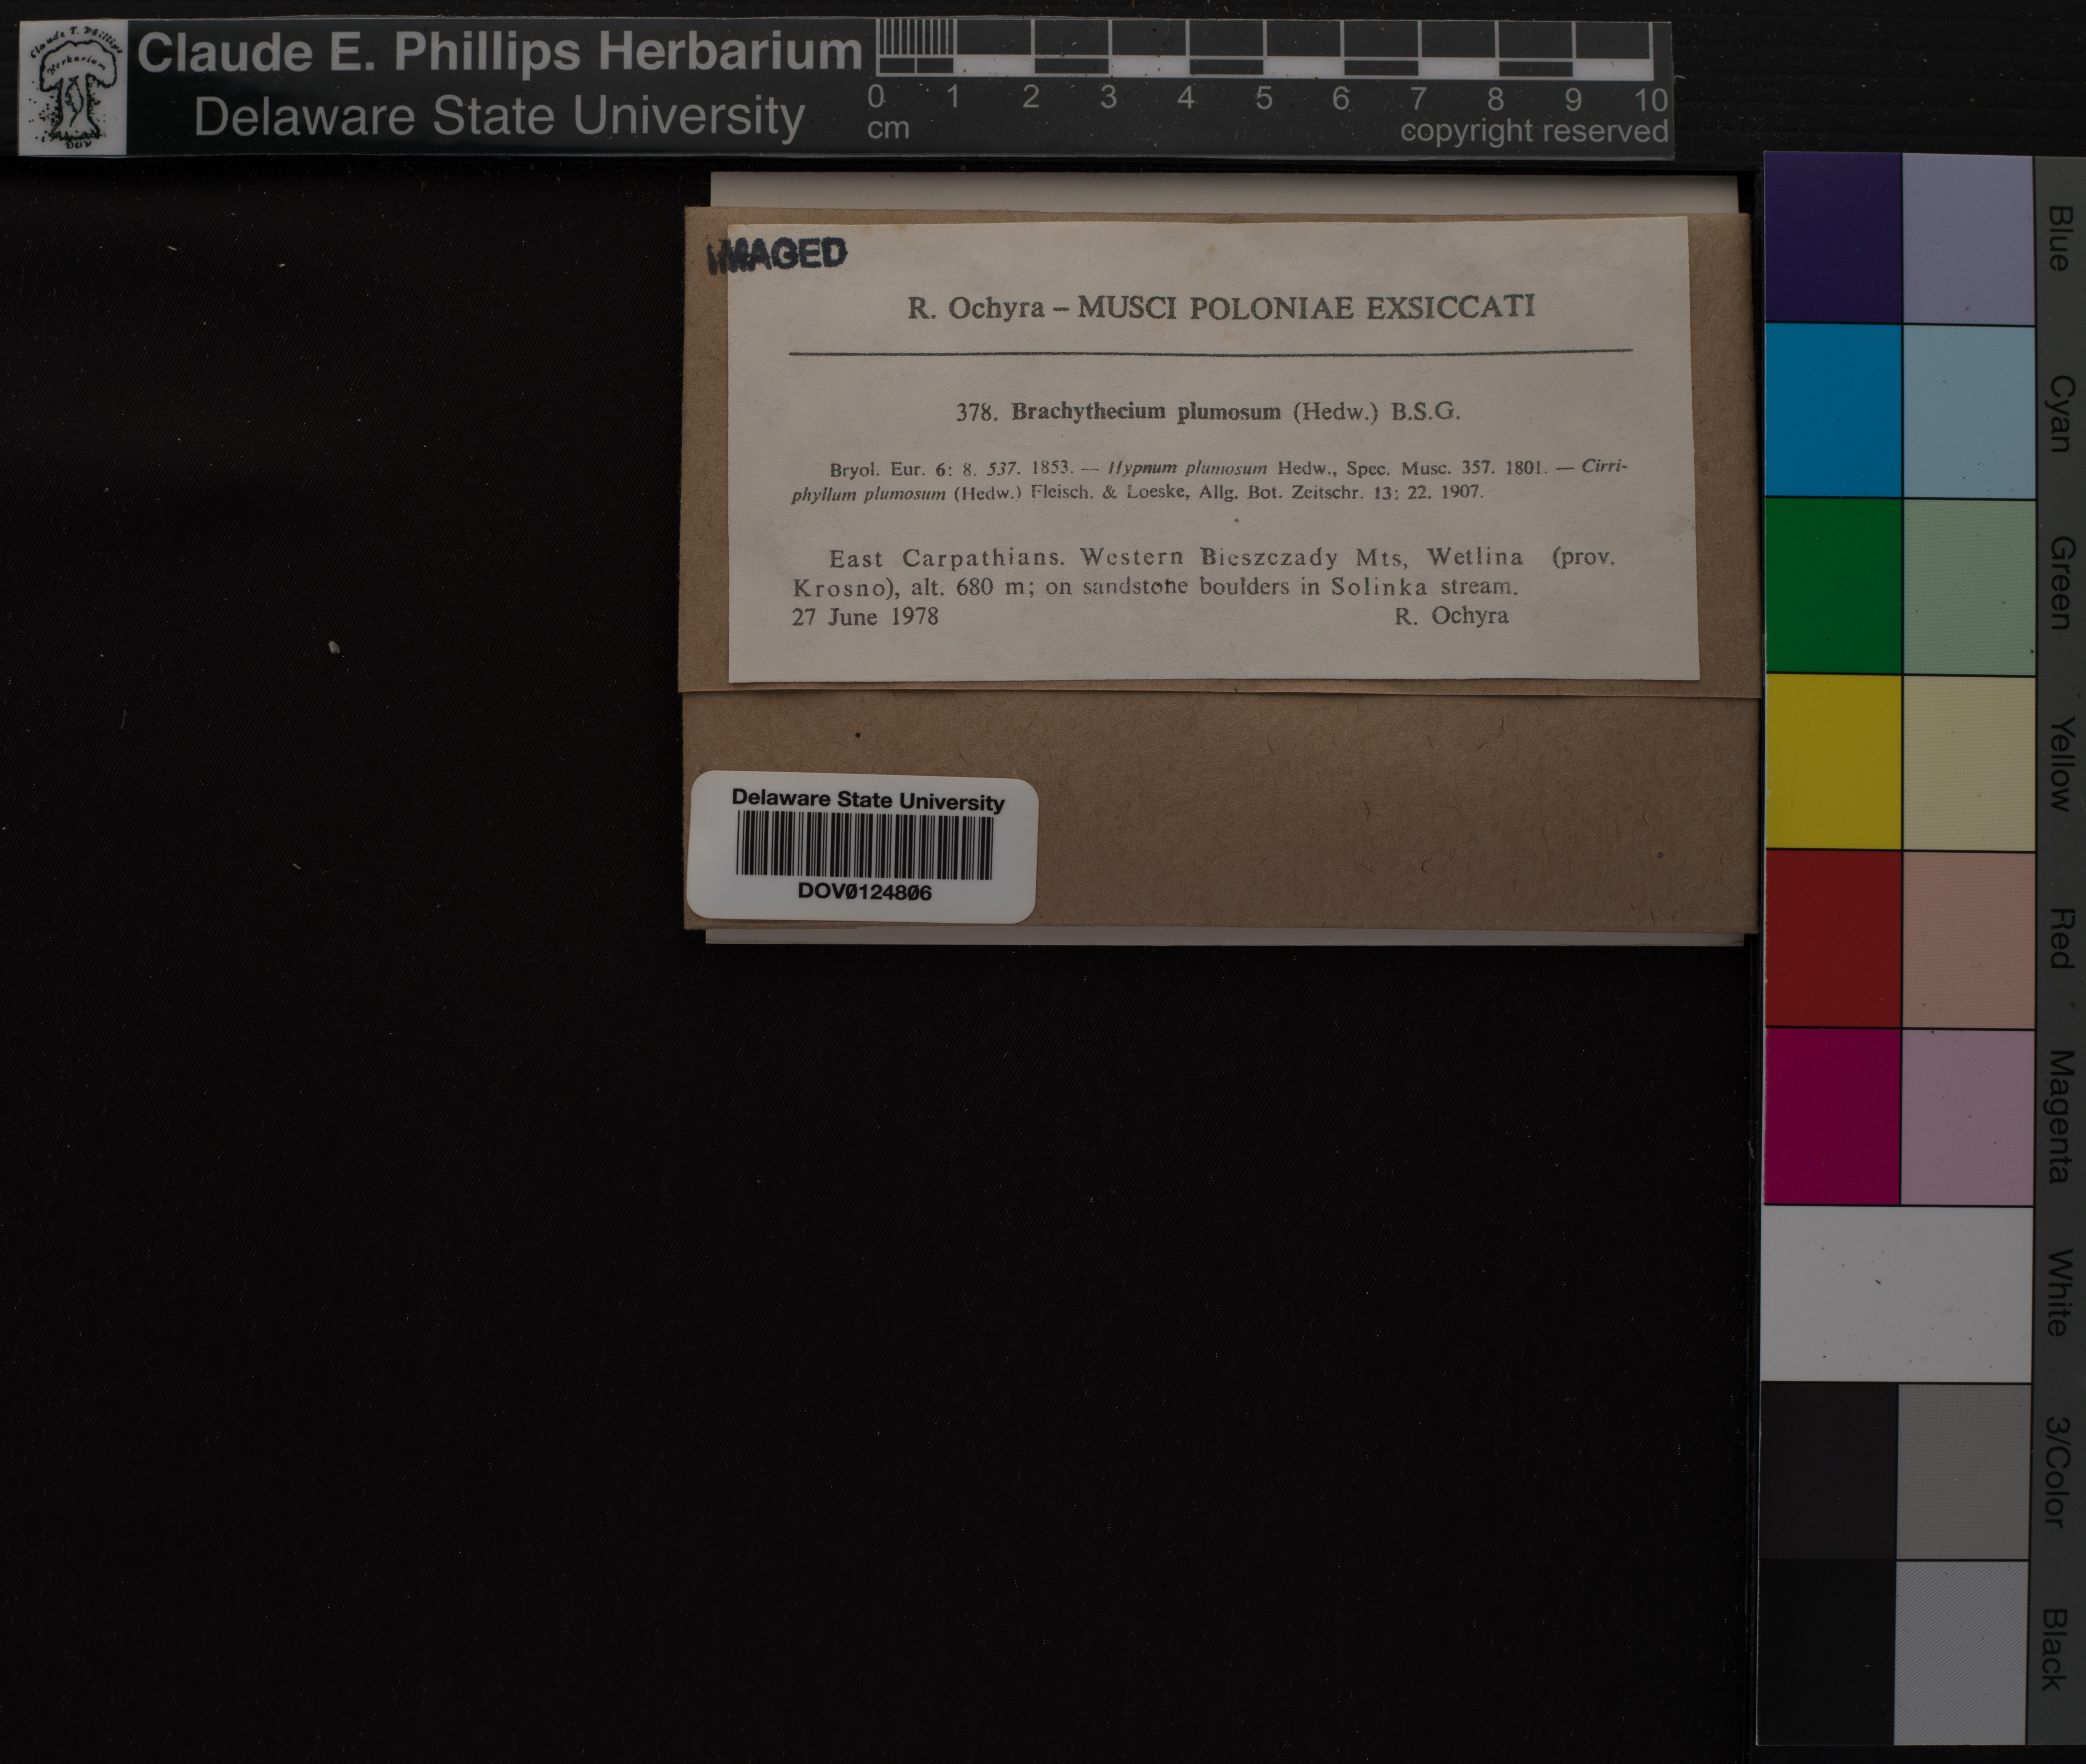The image size is (2086, 1764).
Task: Click the barcode on the sticker
Action: pos(864,845)
